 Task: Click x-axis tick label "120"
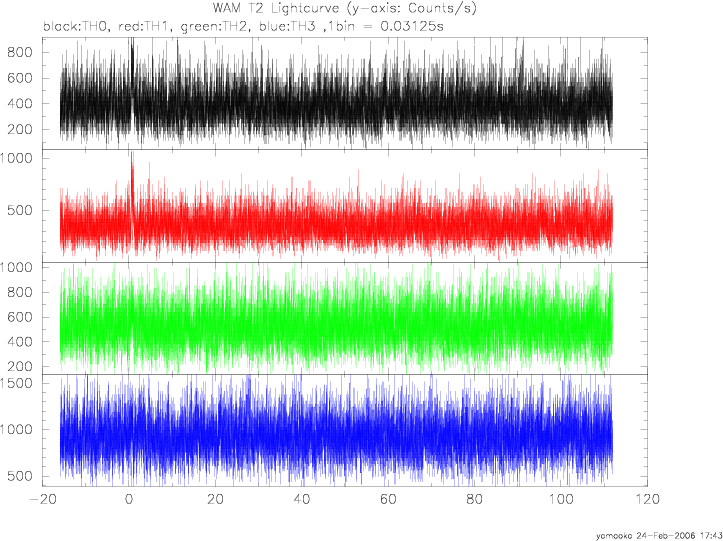[647, 500]
